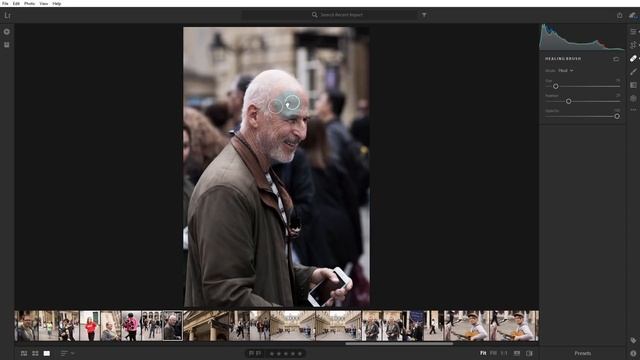The height and width of the screenshot is (360, 640).
Task: Switch to Photo Grid view
Action: point(24,353)
